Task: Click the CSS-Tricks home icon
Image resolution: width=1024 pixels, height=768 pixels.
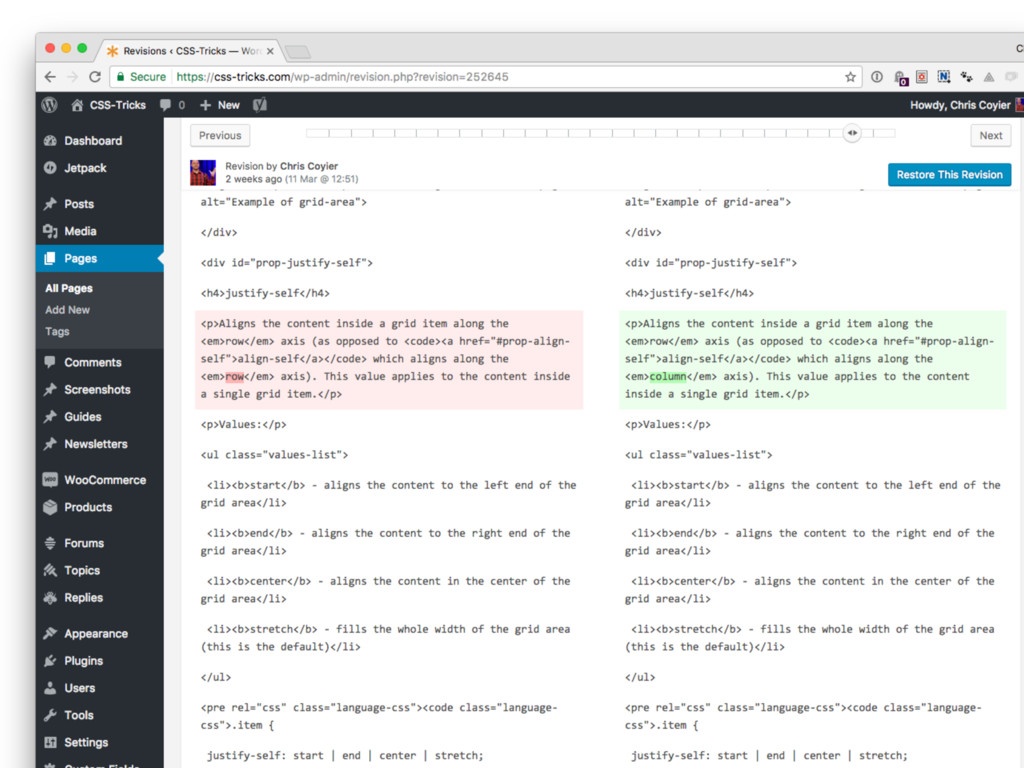Action: click(77, 105)
